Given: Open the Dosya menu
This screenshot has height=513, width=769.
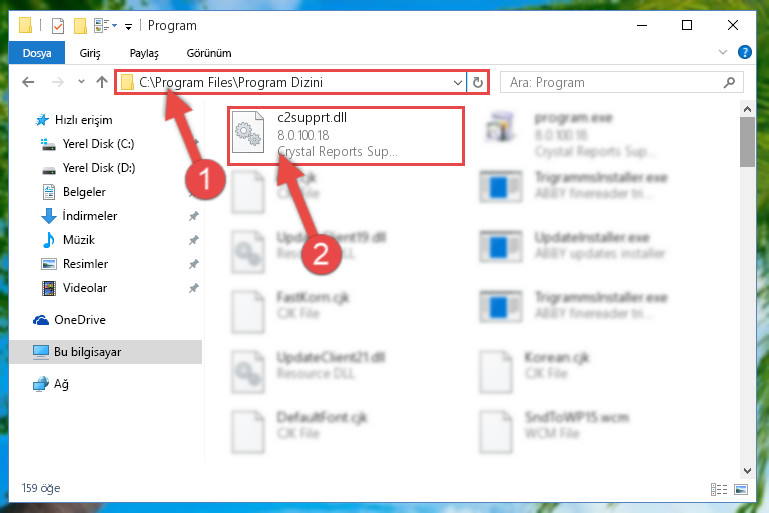Looking at the screenshot, I should tap(37, 53).
